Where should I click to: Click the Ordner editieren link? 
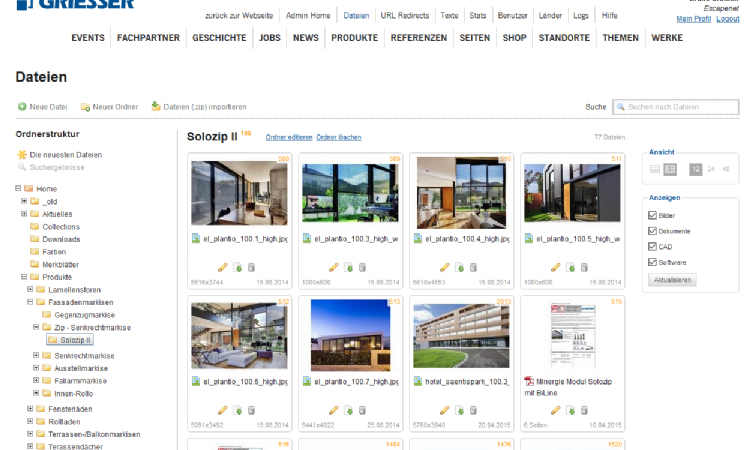pyautogui.click(x=288, y=137)
